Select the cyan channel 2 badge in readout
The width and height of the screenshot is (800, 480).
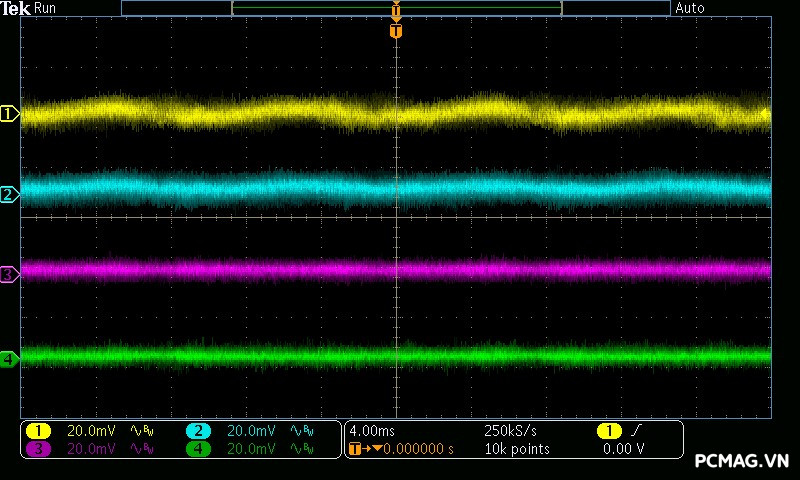(x=198, y=430)
